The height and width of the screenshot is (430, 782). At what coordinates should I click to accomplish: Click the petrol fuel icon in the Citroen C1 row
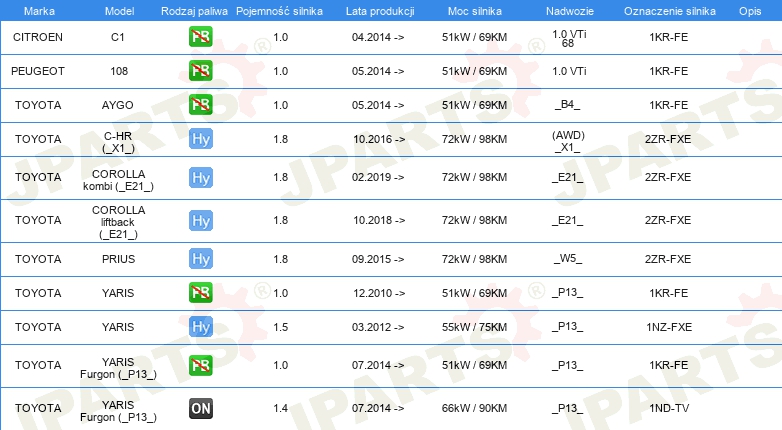point(200,37)
